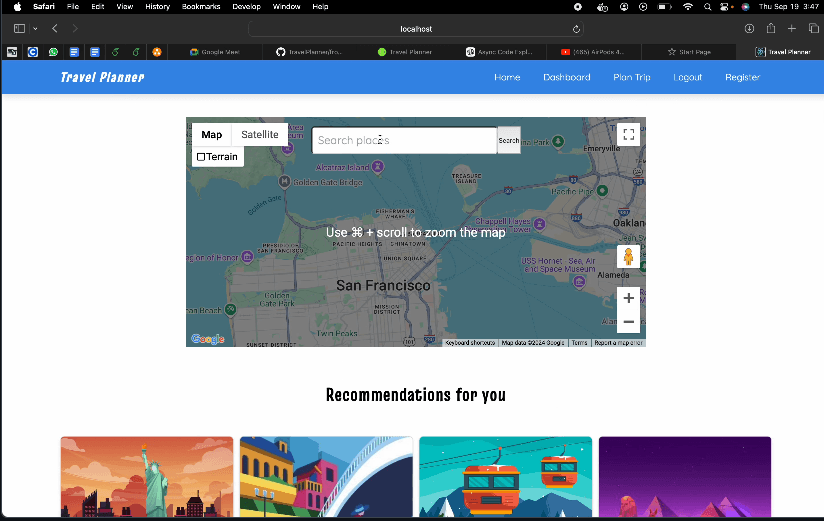Open the map Terms link
Viewport: 824px width, 521px height.
click(x=579, y=343)
